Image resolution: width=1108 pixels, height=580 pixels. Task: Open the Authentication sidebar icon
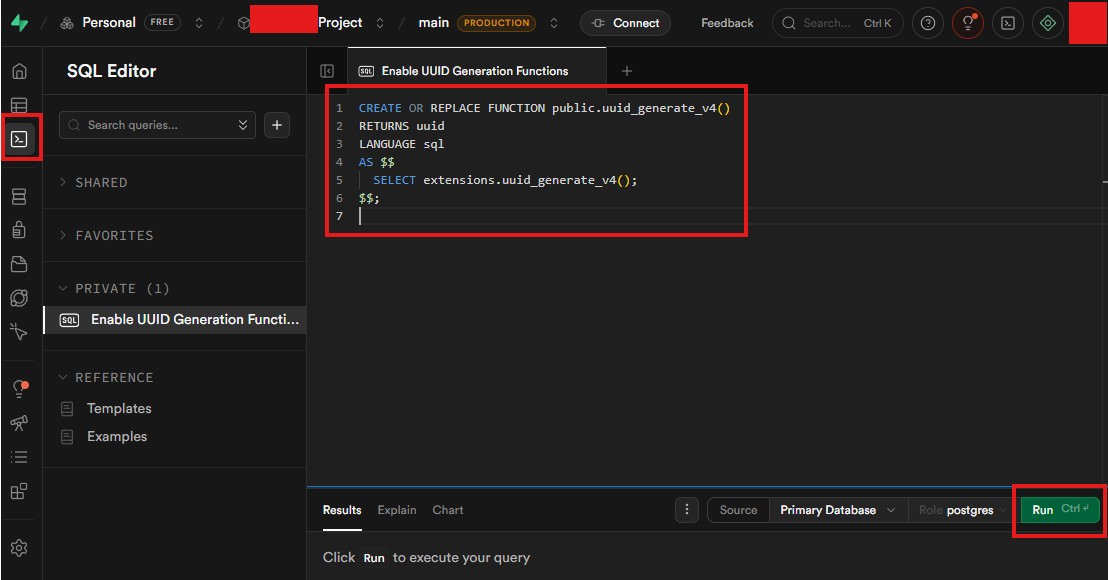19,230
